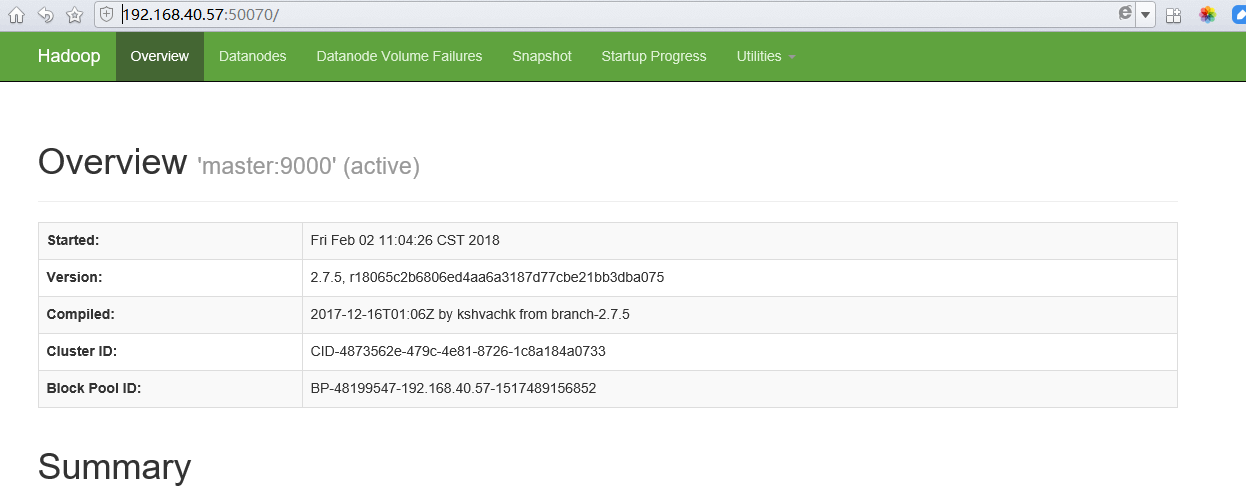Viewport: 1246px width, 488px height.
Task: Bookmark the page with the star icon
Action: 74,15
